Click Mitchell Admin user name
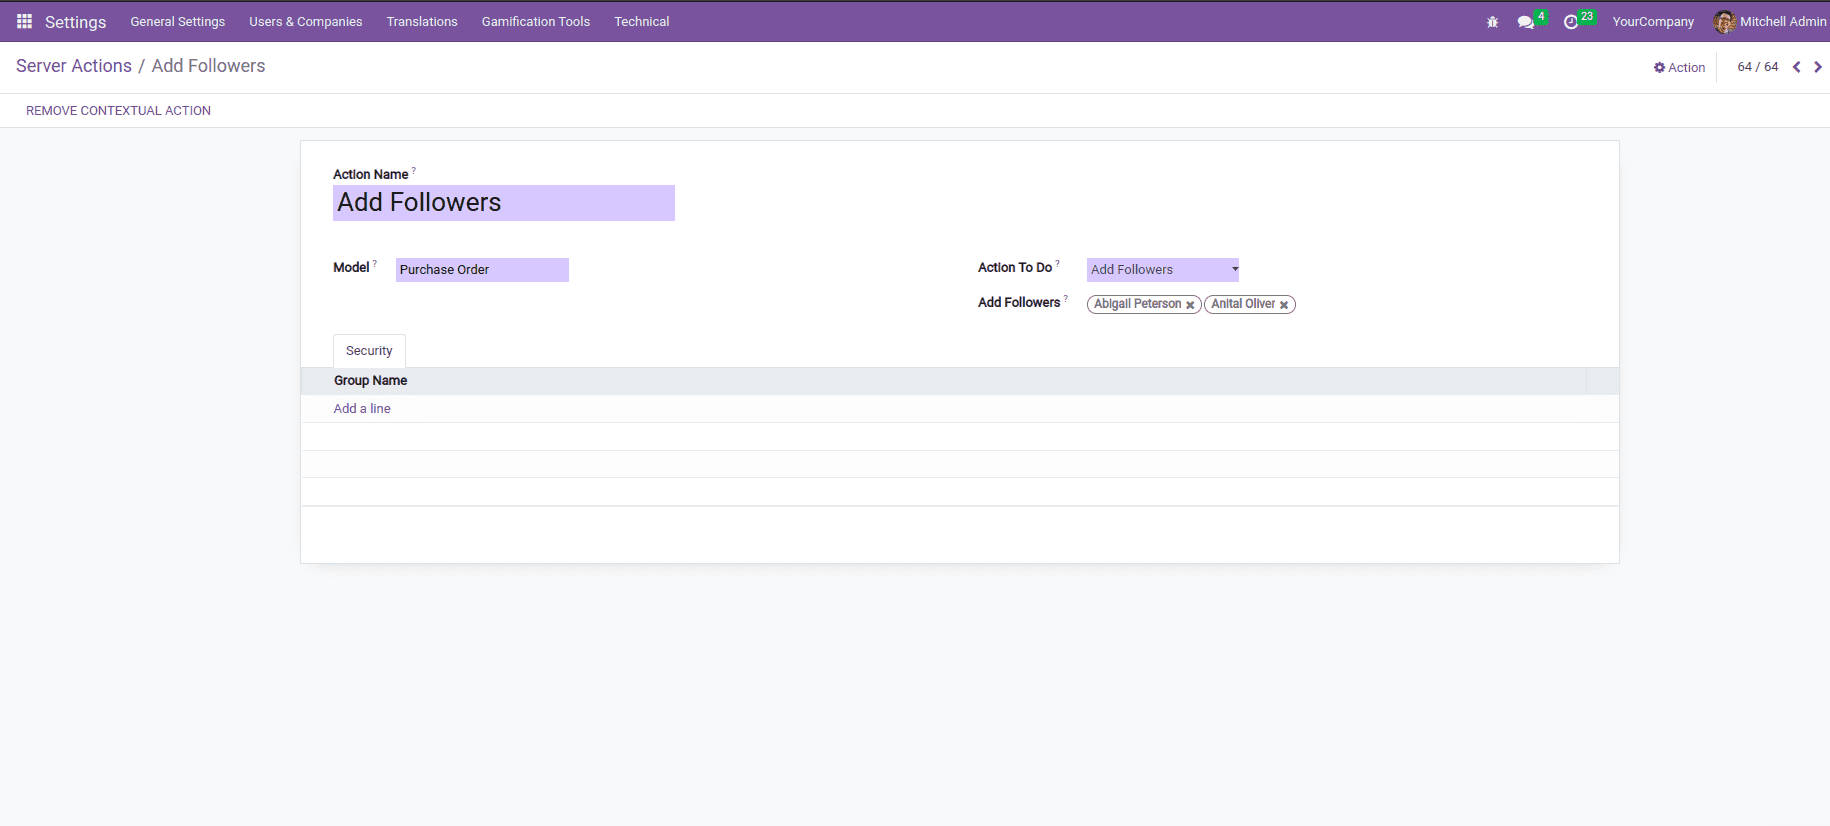This screenshot has width=1830, height=826. coord(1783,21)
